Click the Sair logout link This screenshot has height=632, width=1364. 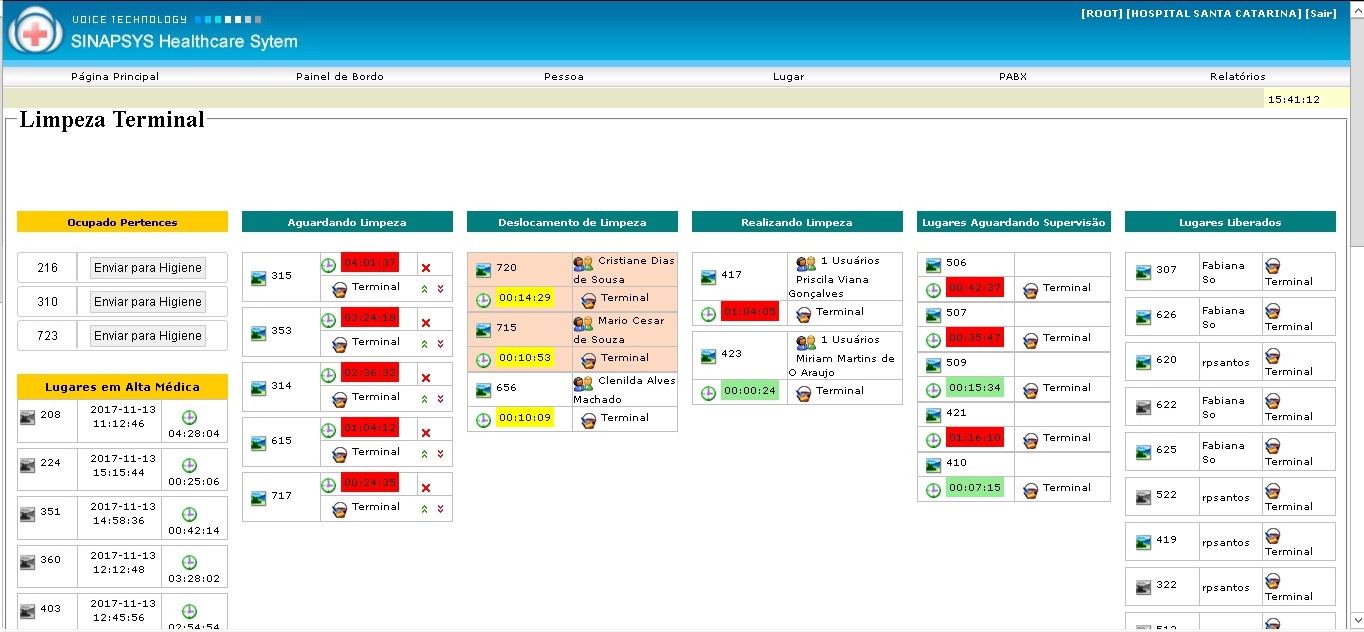click(x=1320, y=14)
